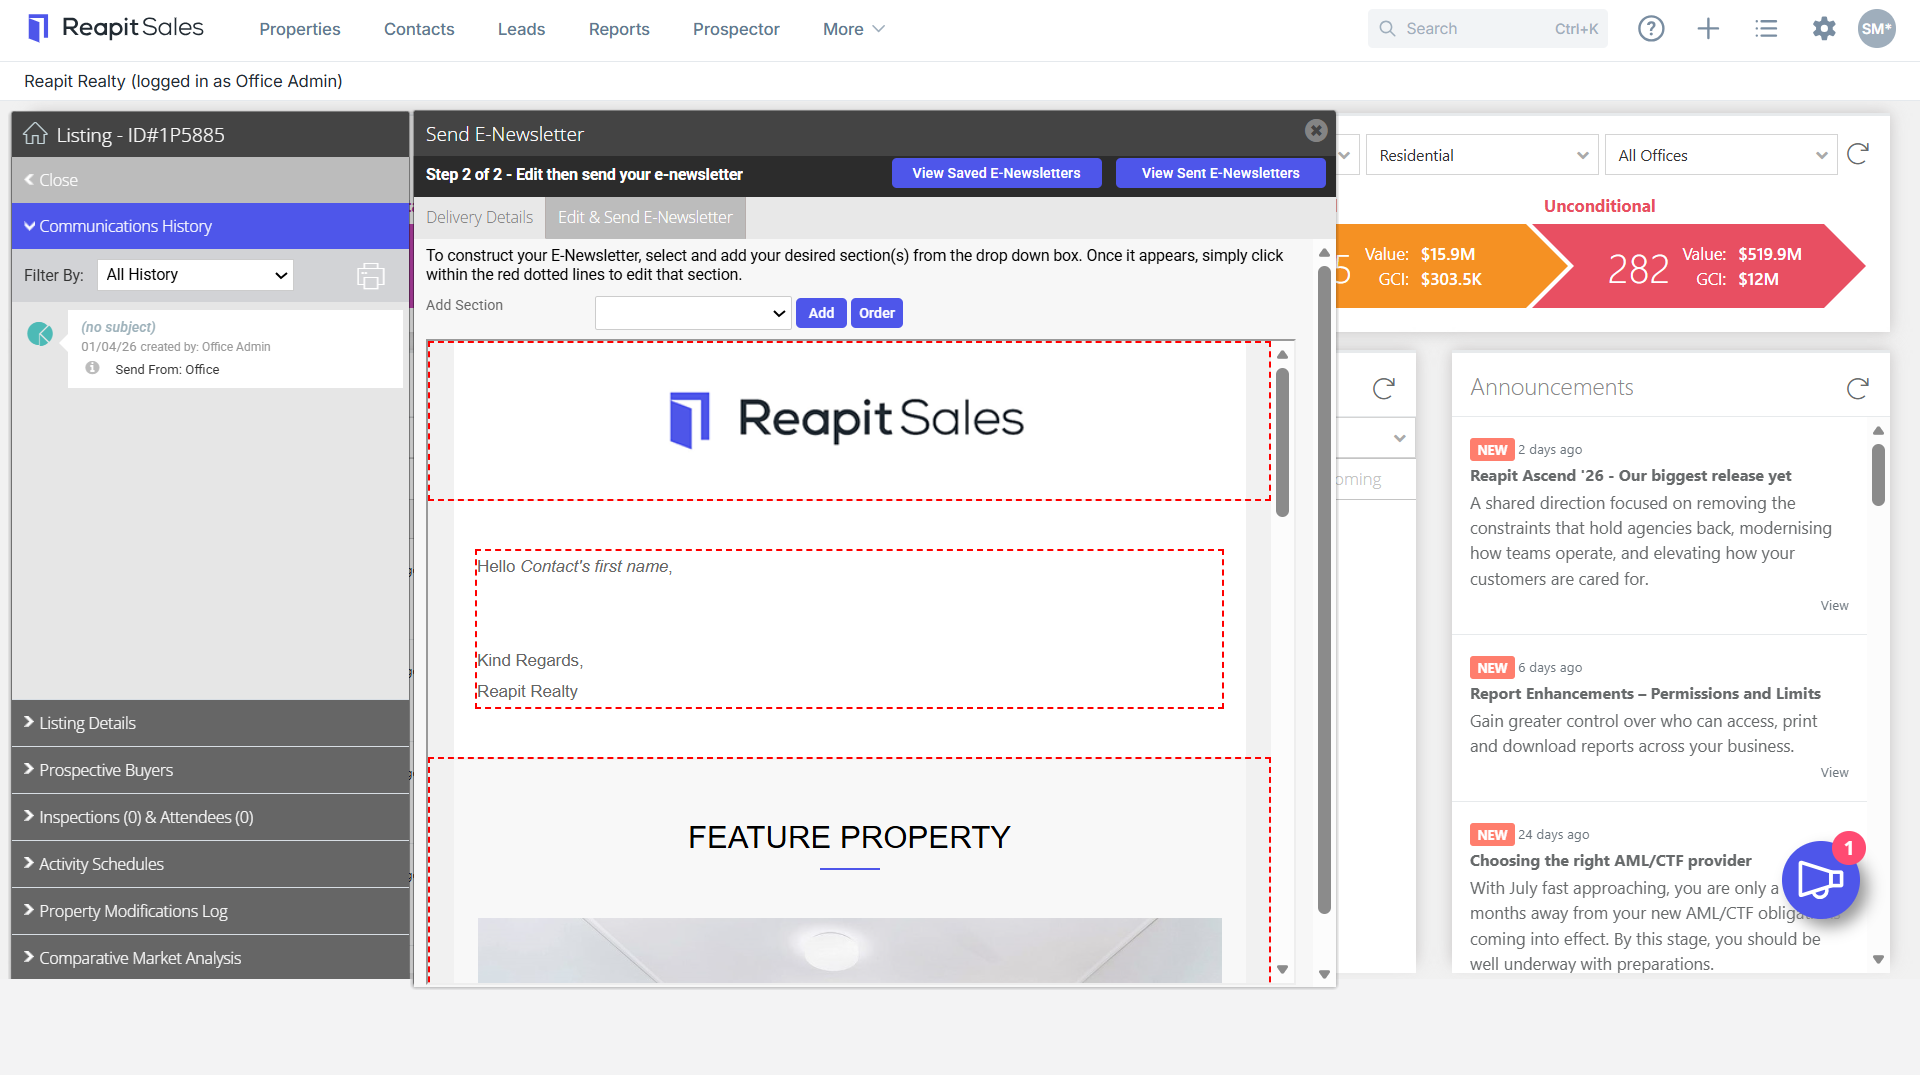Open the Residential dropdown
1920x1080 pixels.
1482,155
